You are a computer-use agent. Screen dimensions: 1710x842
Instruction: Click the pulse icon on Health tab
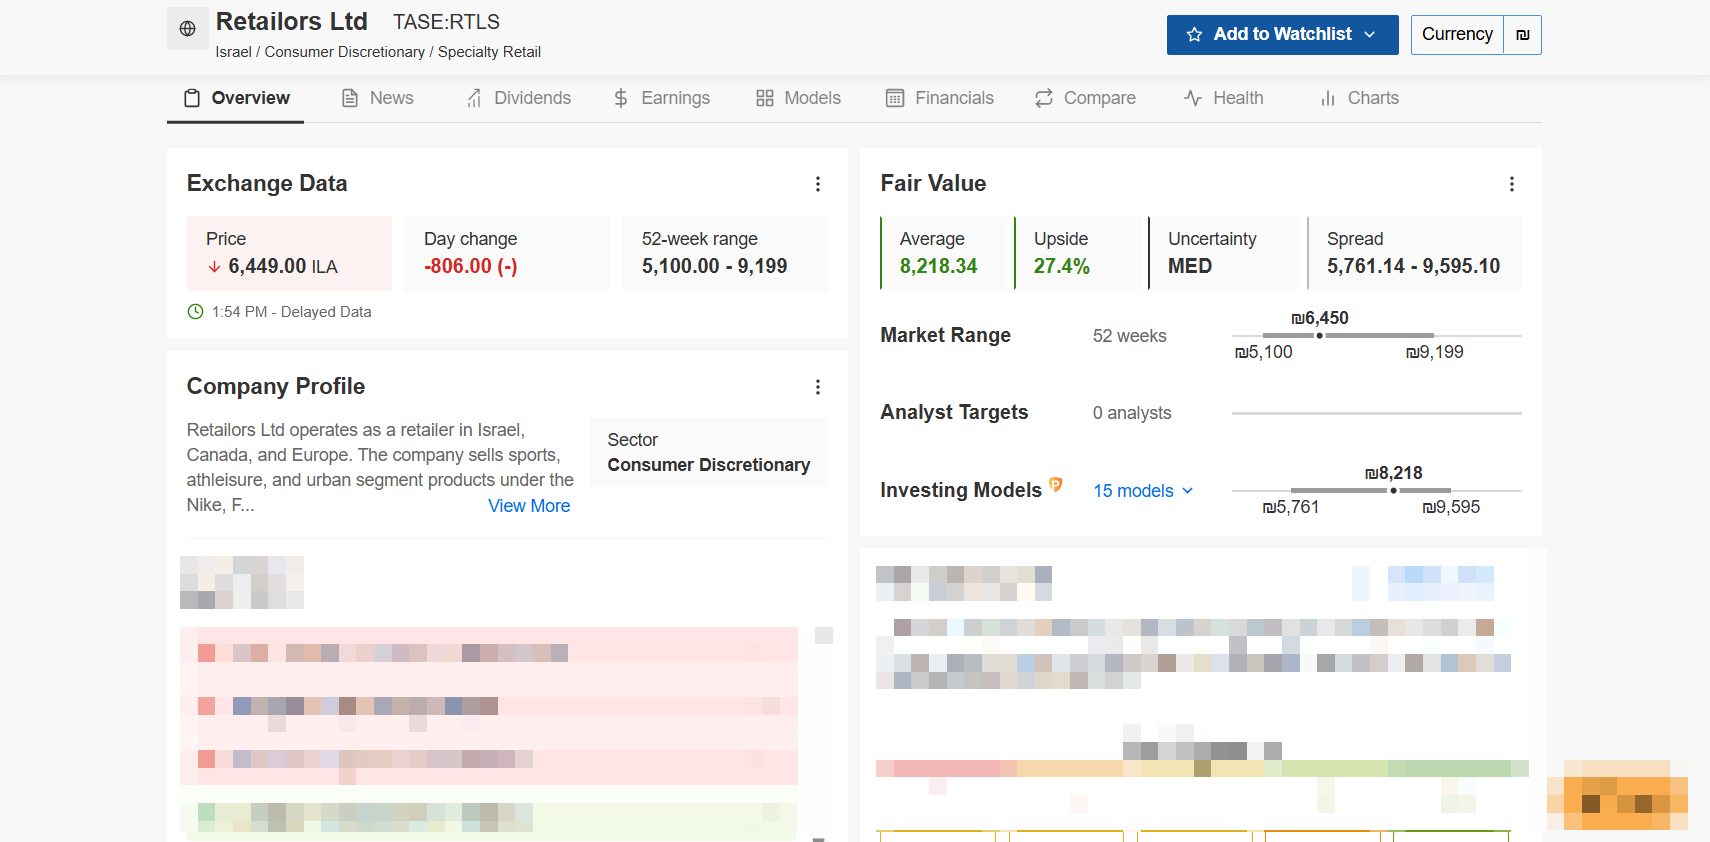pyautogui.click(x=1193, y=98)
